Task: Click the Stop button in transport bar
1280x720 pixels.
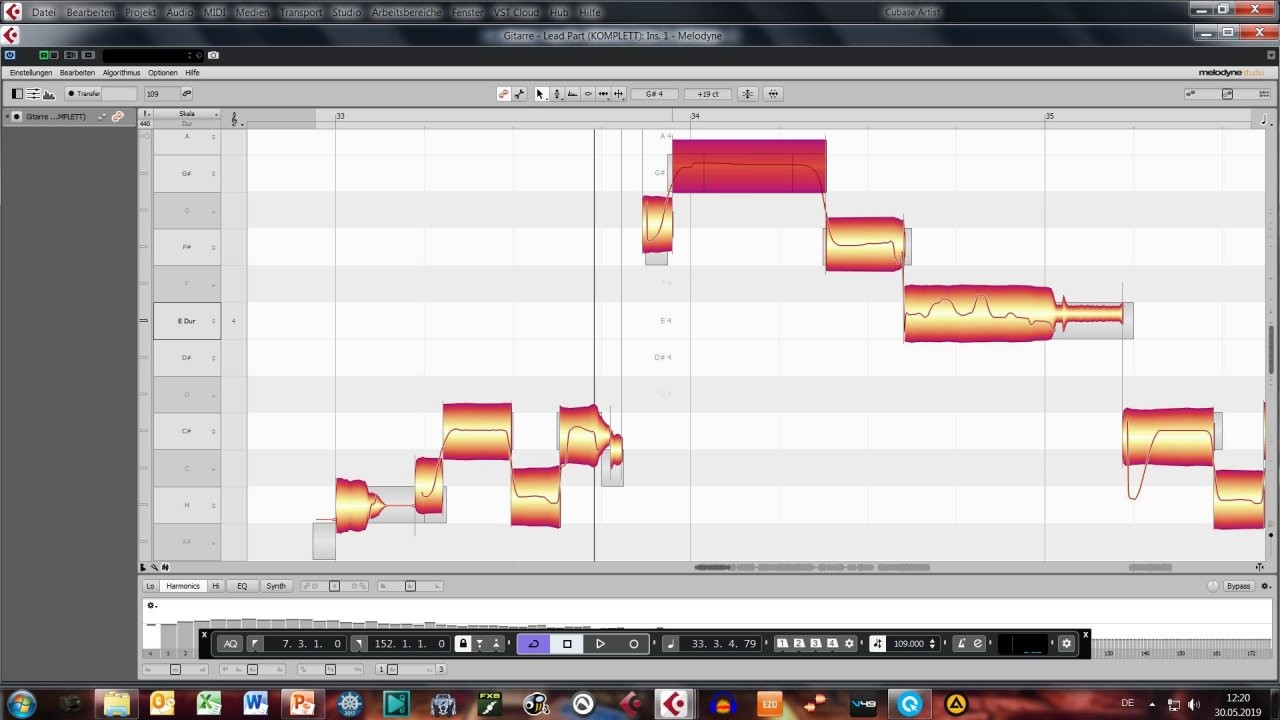Action: pos(567,644)
